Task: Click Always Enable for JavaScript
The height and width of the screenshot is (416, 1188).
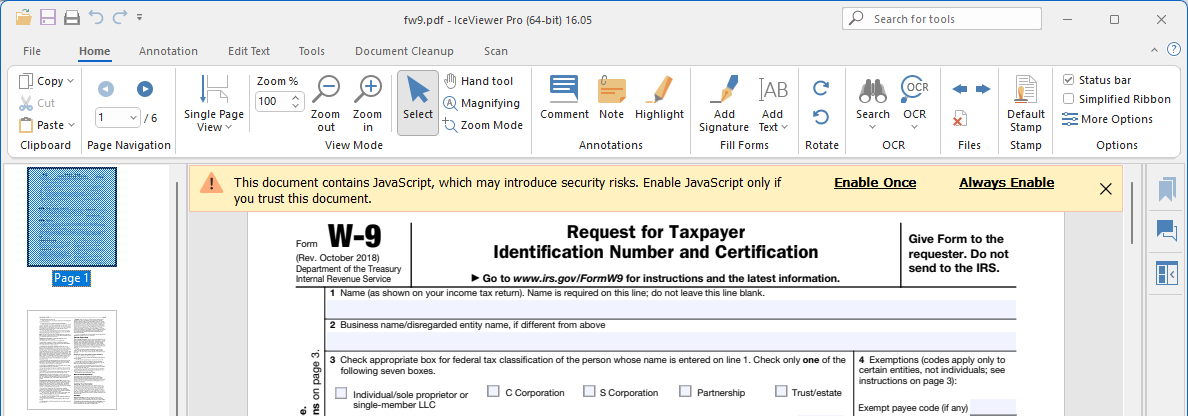Action: [x=1006, y=183]
